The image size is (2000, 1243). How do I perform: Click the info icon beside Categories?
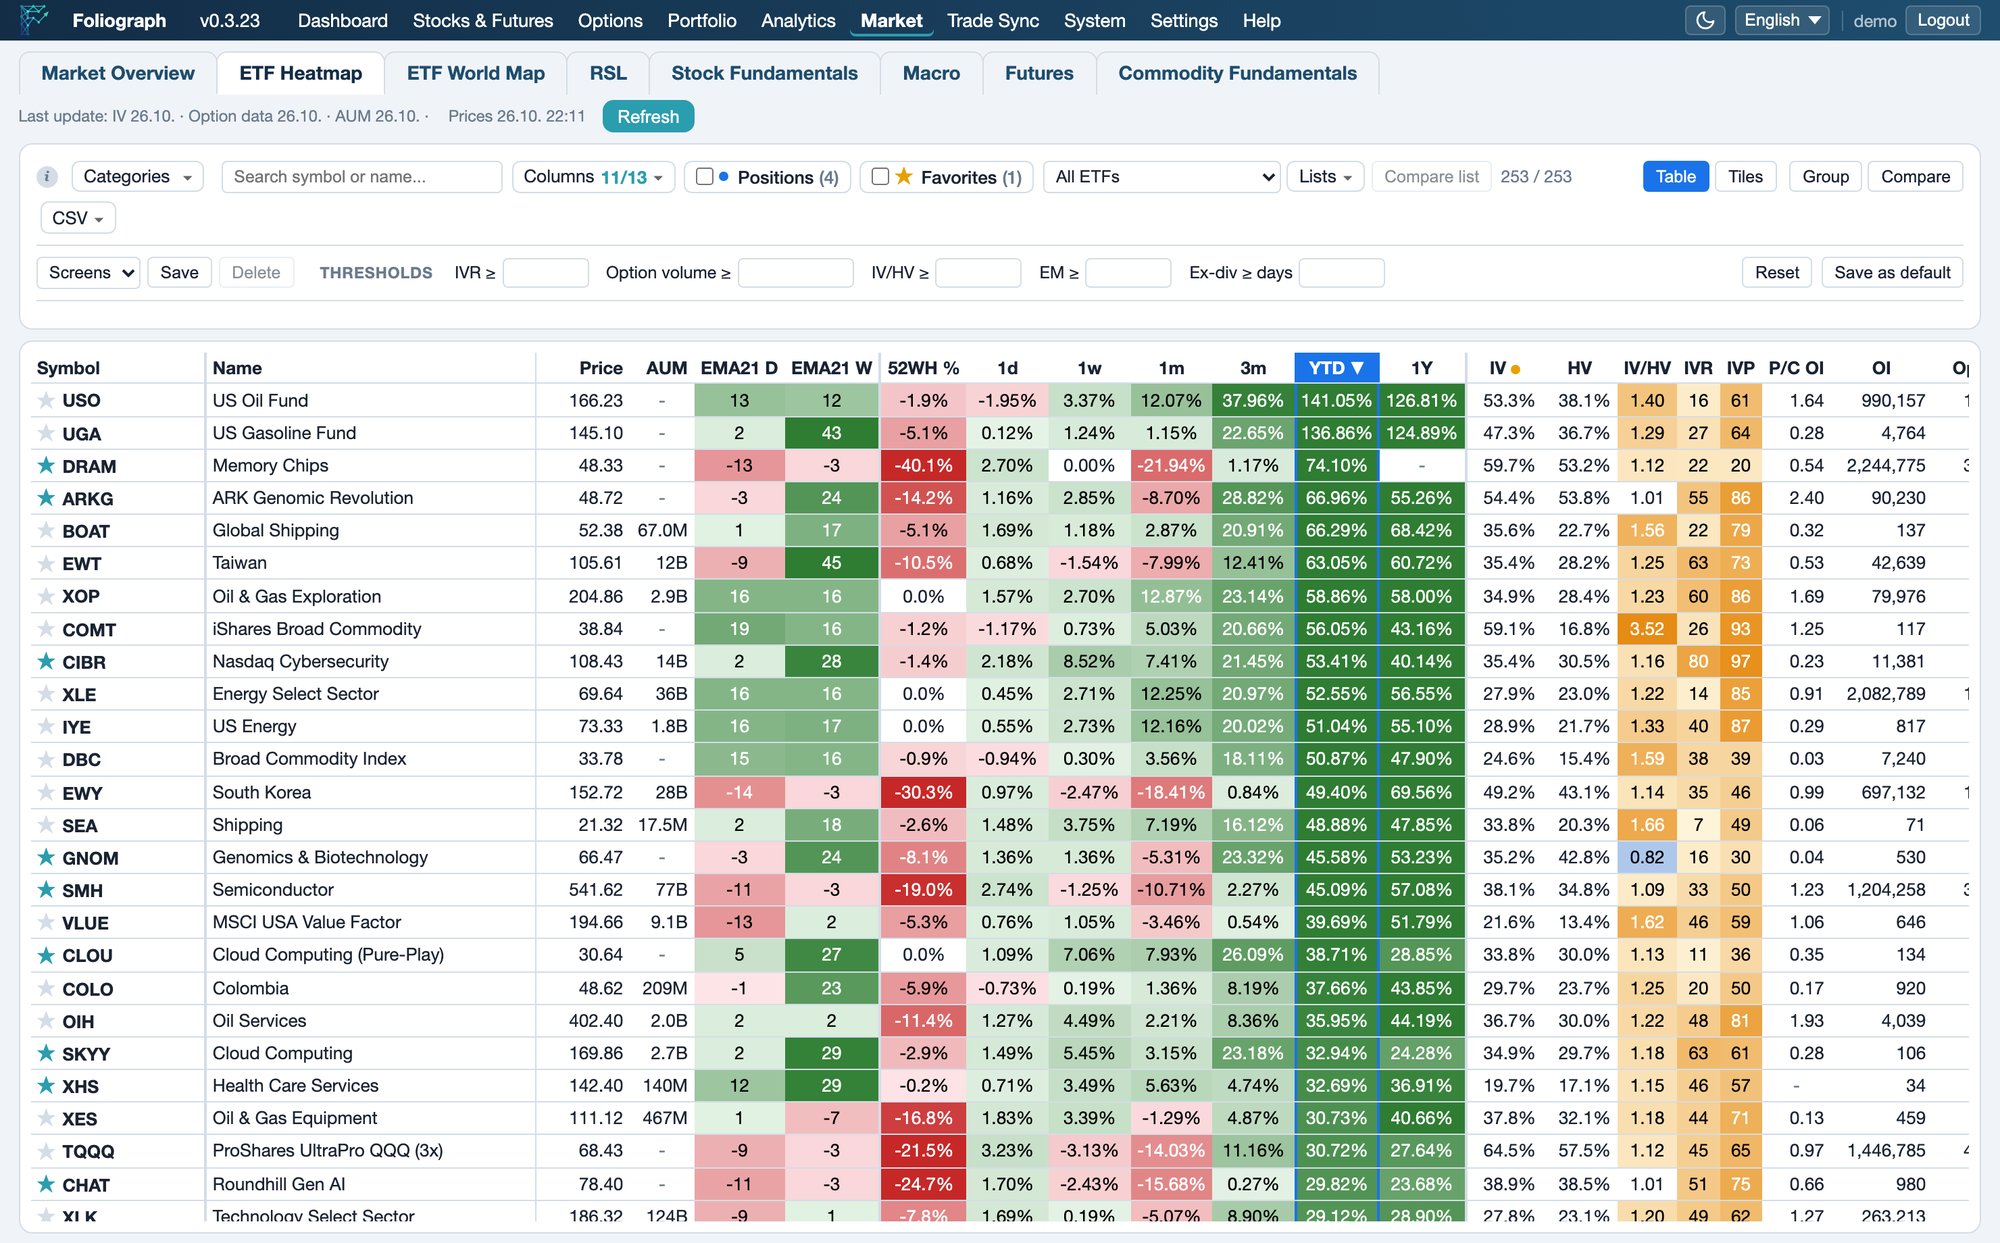click(47, 177)
